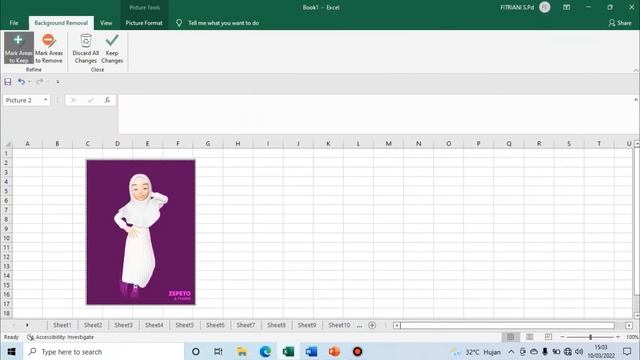Switch to the View tab
Viewport: 640px width, 360px height.
106,23
